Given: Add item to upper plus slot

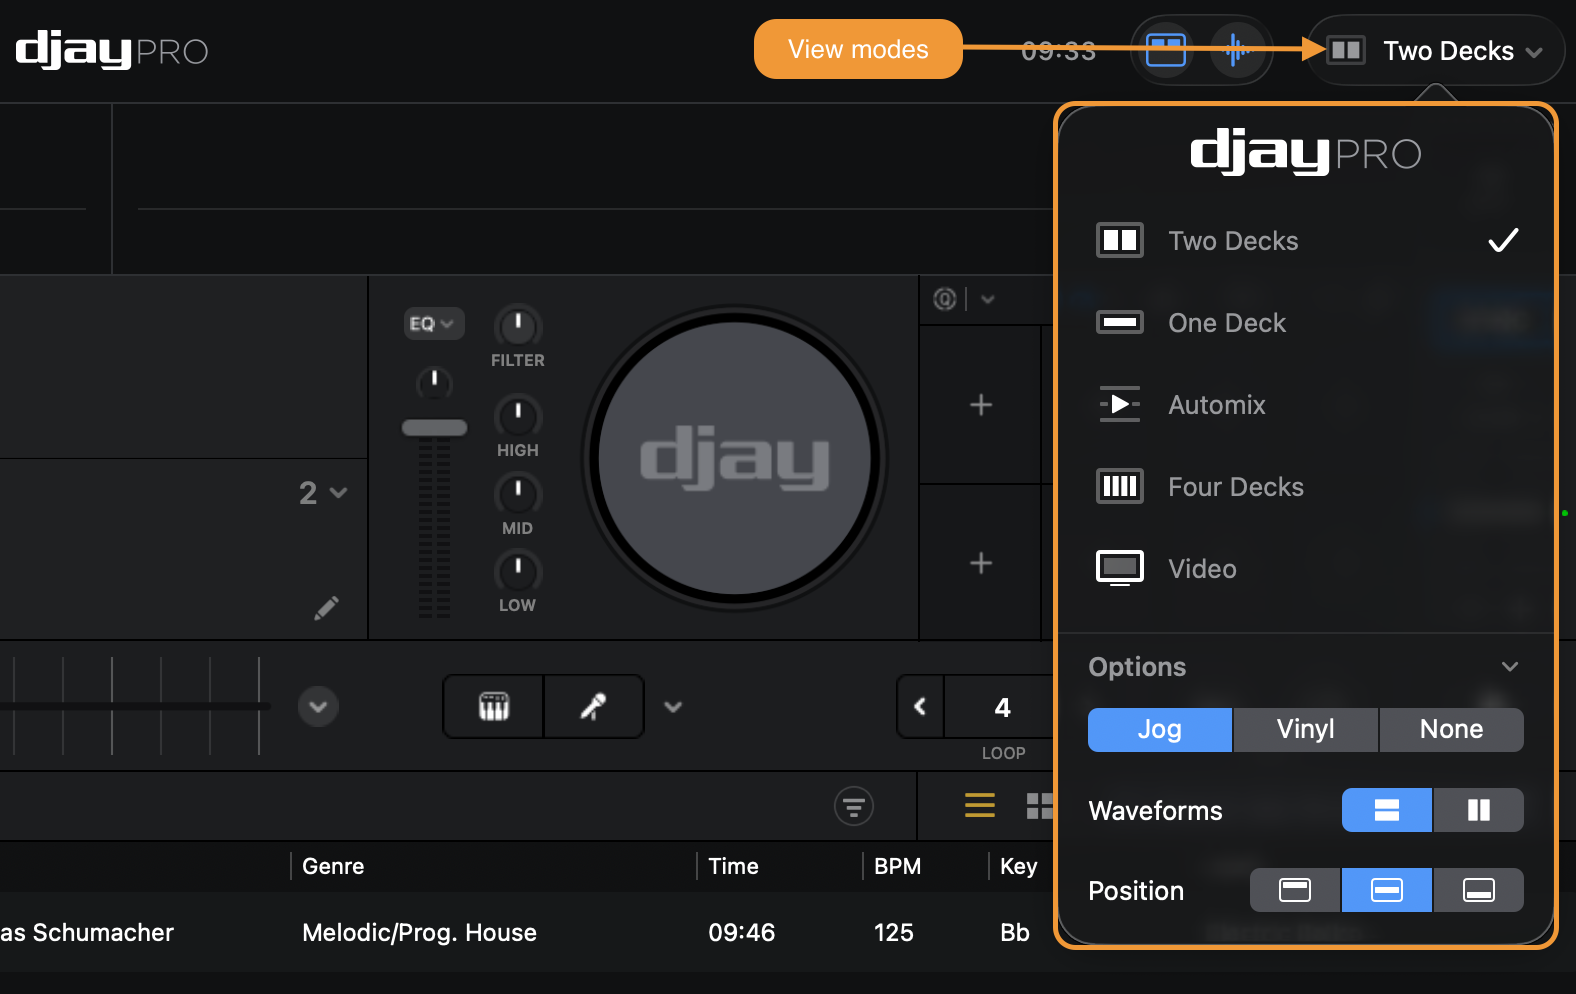Looking at the screenshot, I should [x=981, y=405].
